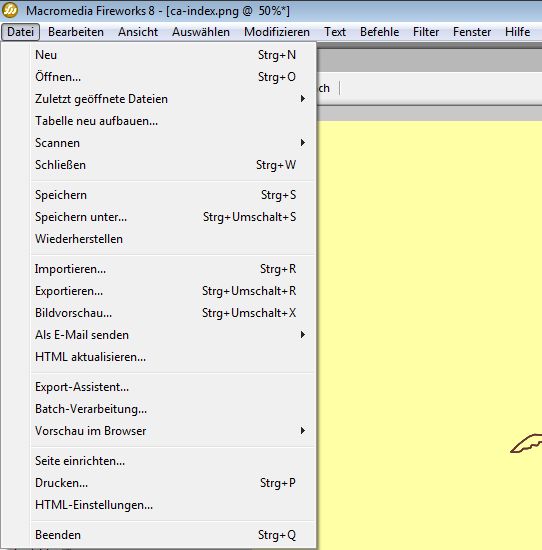Expand the Zuletzt geöffnete Dateien submenu
Screen dimensions: 542x550
[x=172, y=99]
